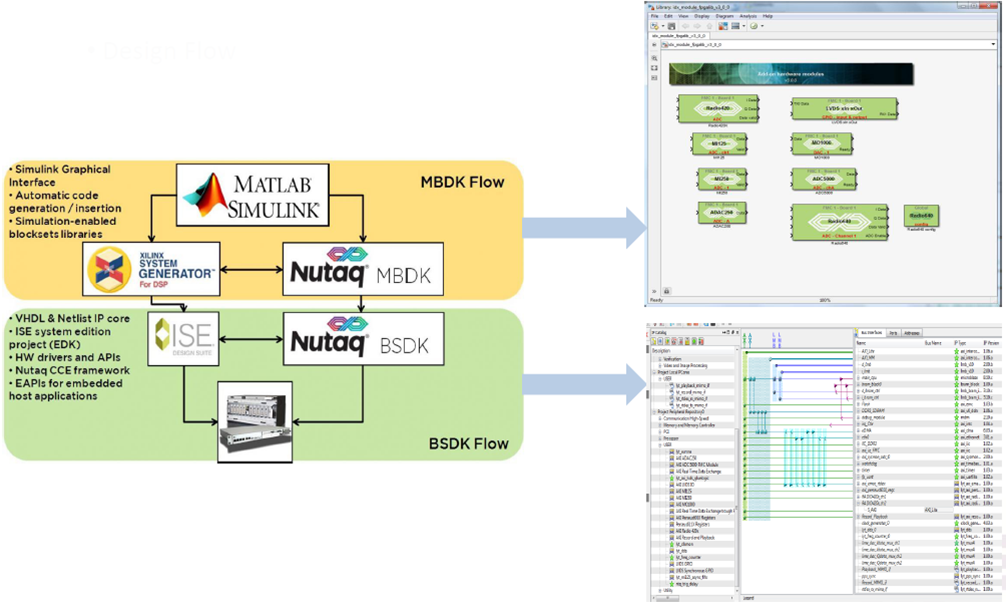Click the model explorer icon in the toolbar
Image resolution: width=1006 pixels, height=602 pixels.
735,26
